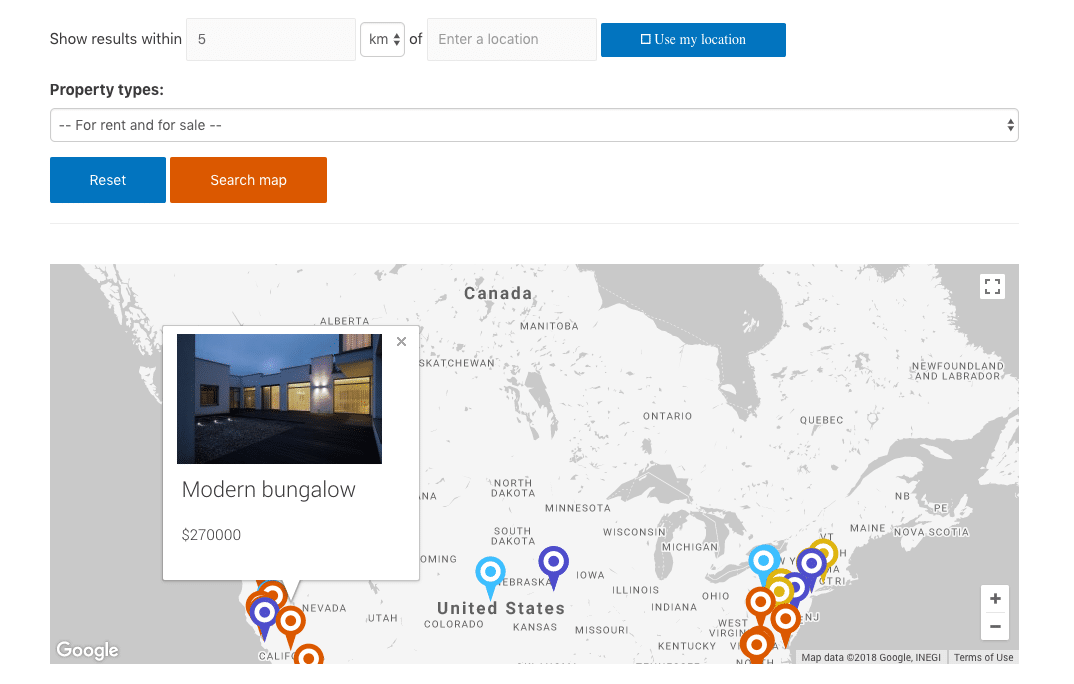Focus the radius distance input field
This screenshot has height=684, width=1074.
pos(271,40)
